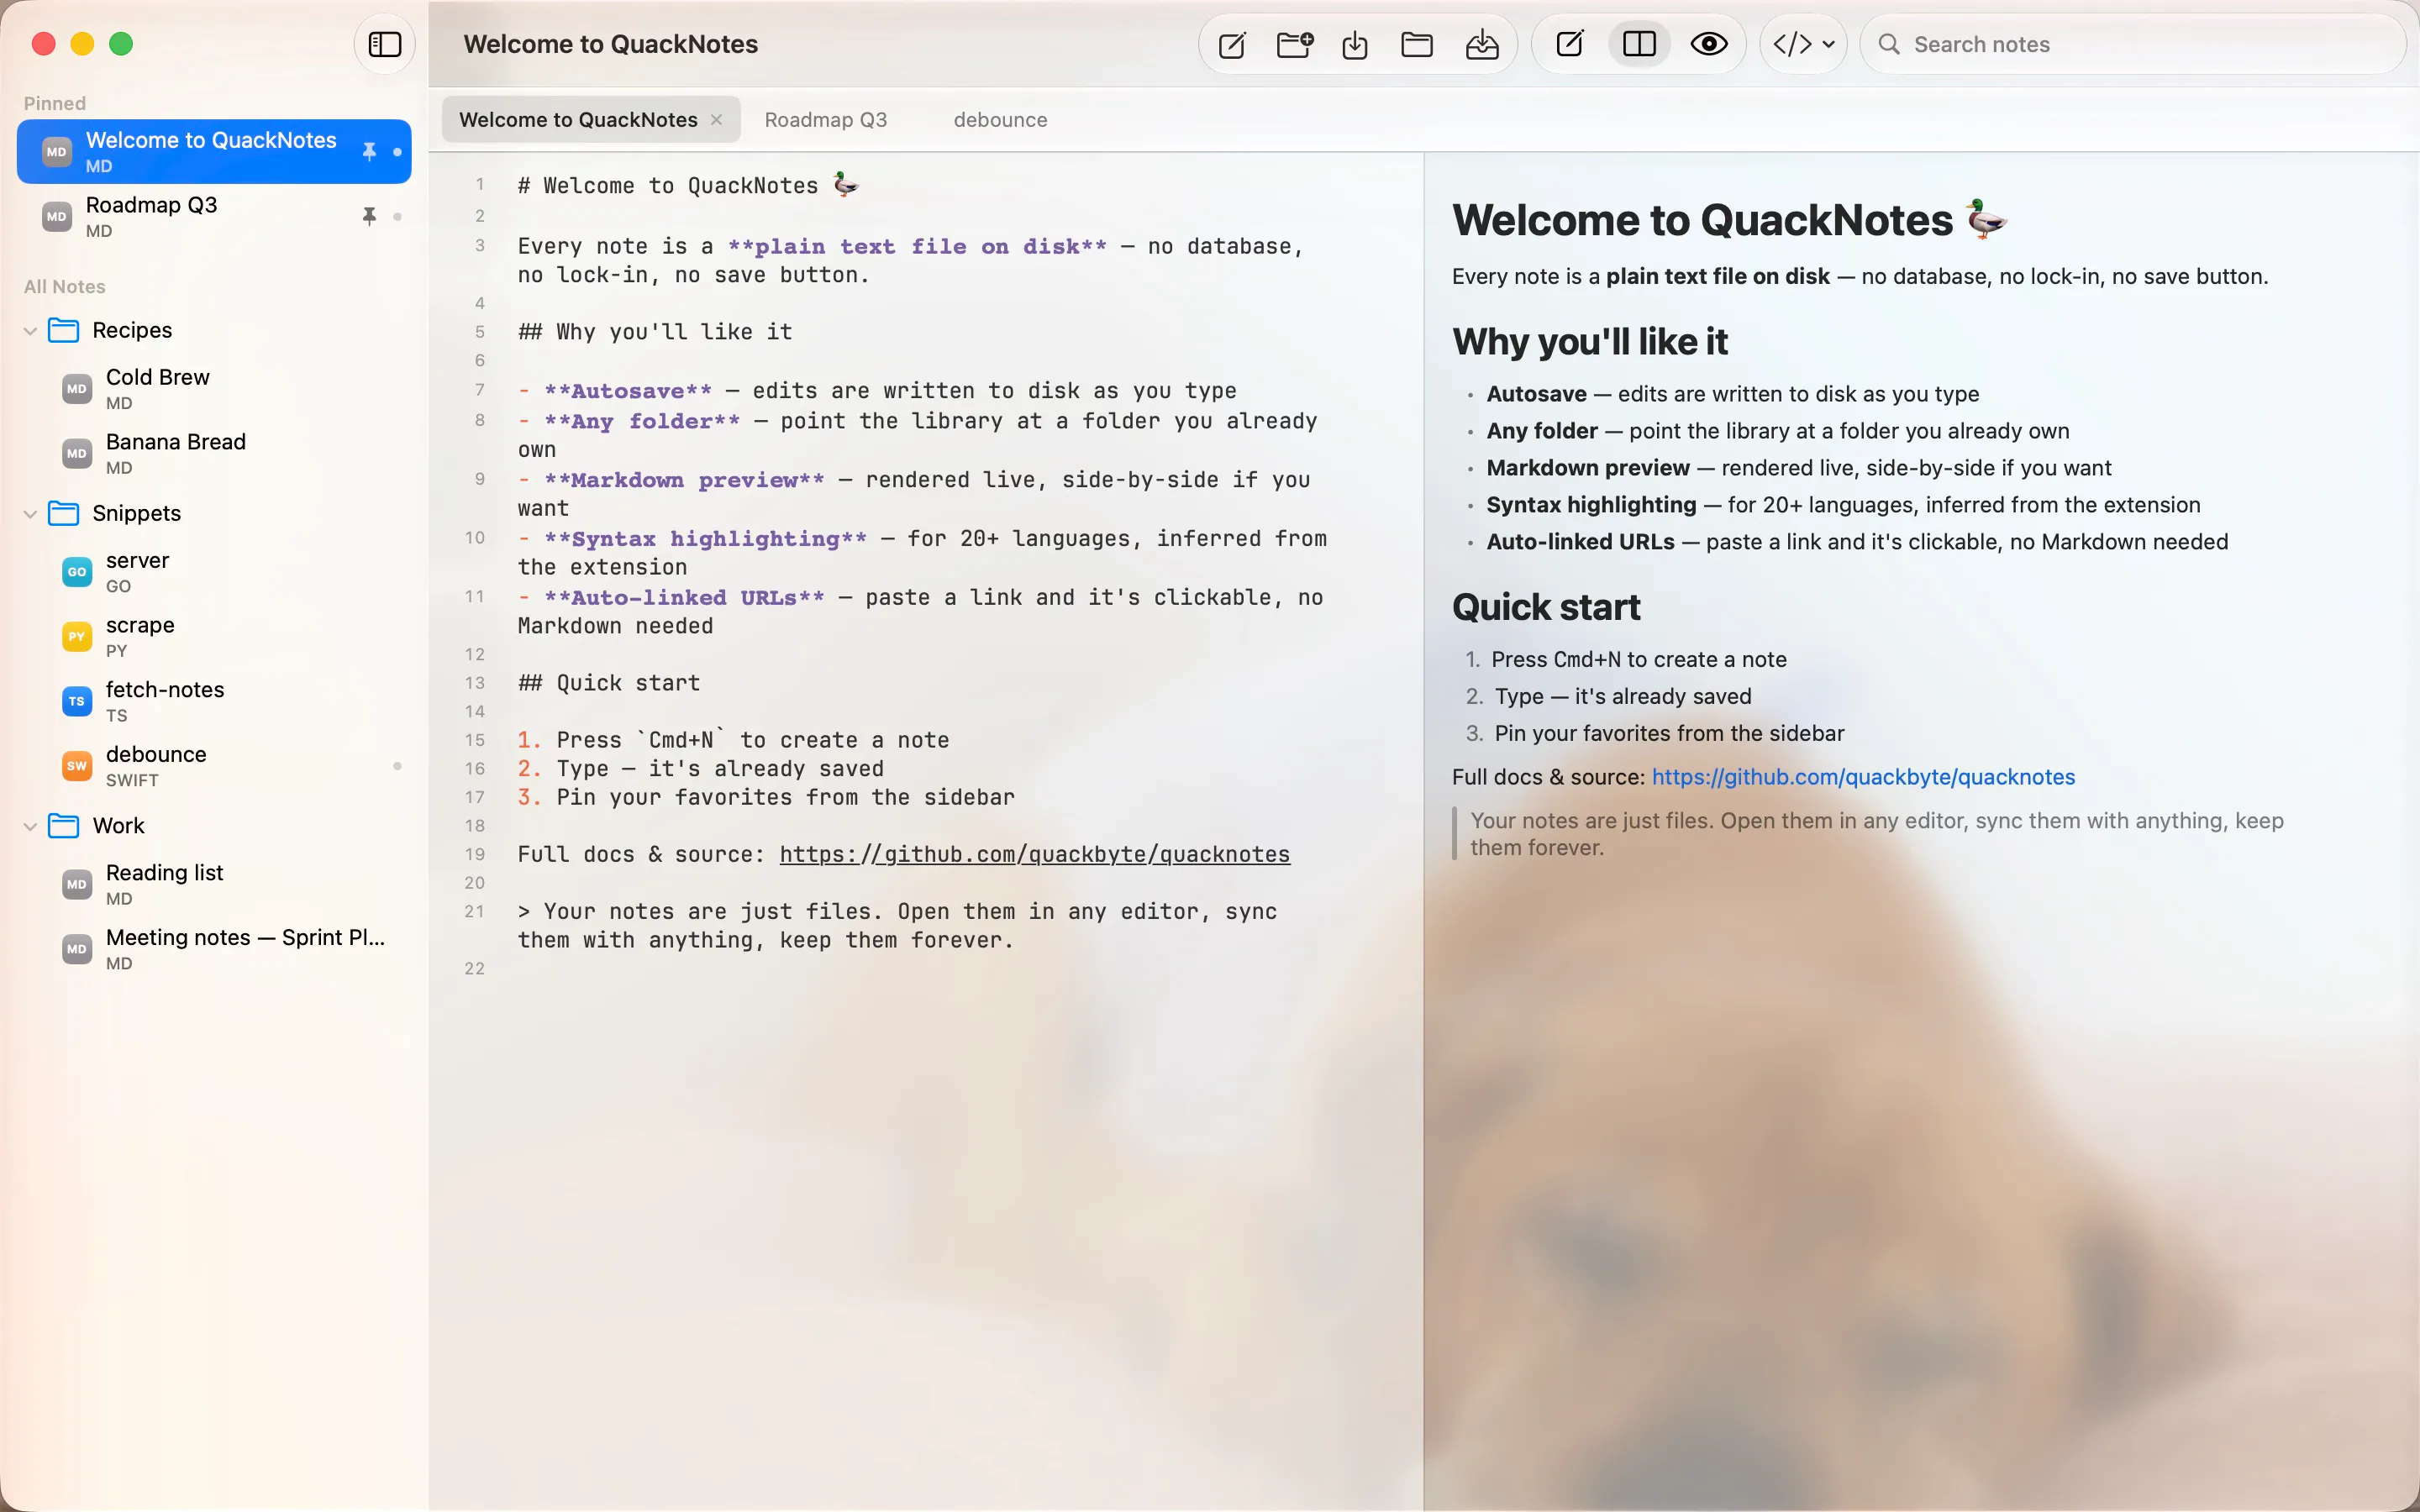Screen dimensions: 2420x1512
Task: Switch to editor-only mode
Action: pos(1570,44)
